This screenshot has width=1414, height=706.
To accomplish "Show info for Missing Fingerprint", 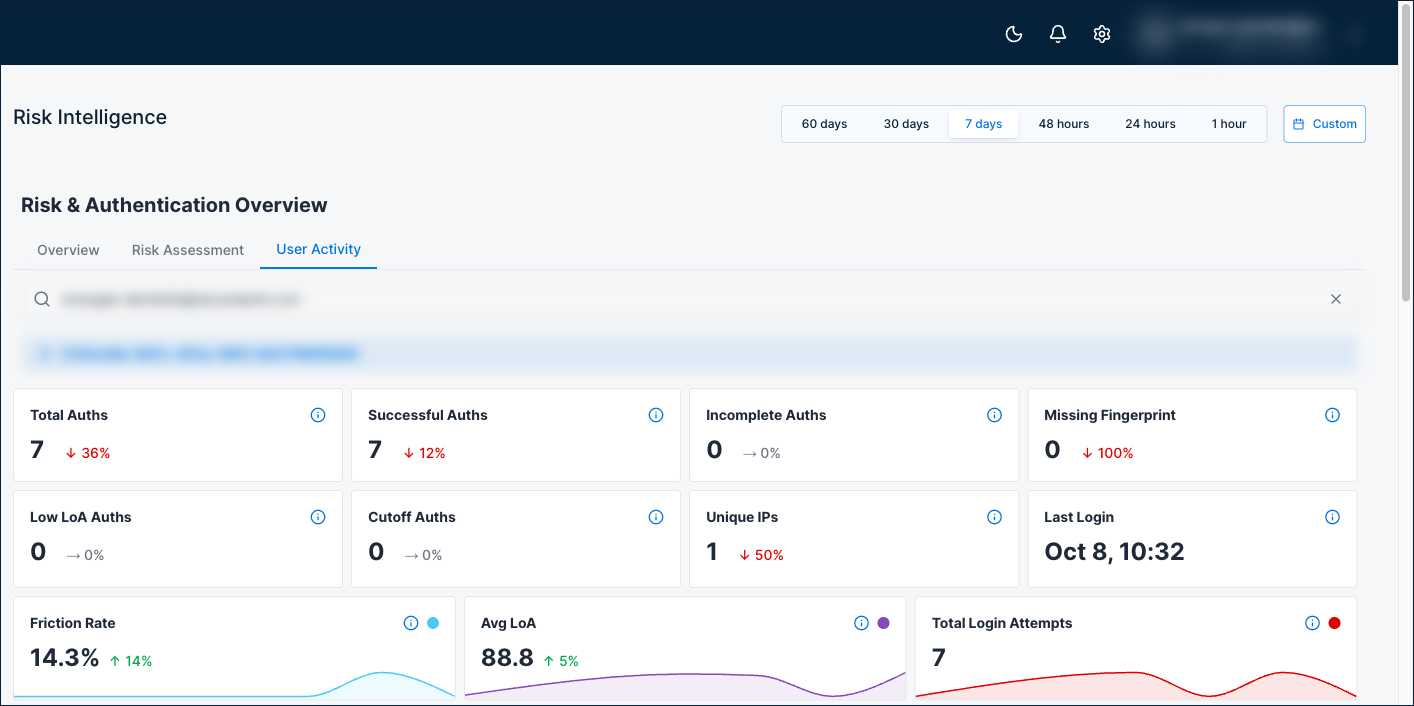I will pos(1332,415).
